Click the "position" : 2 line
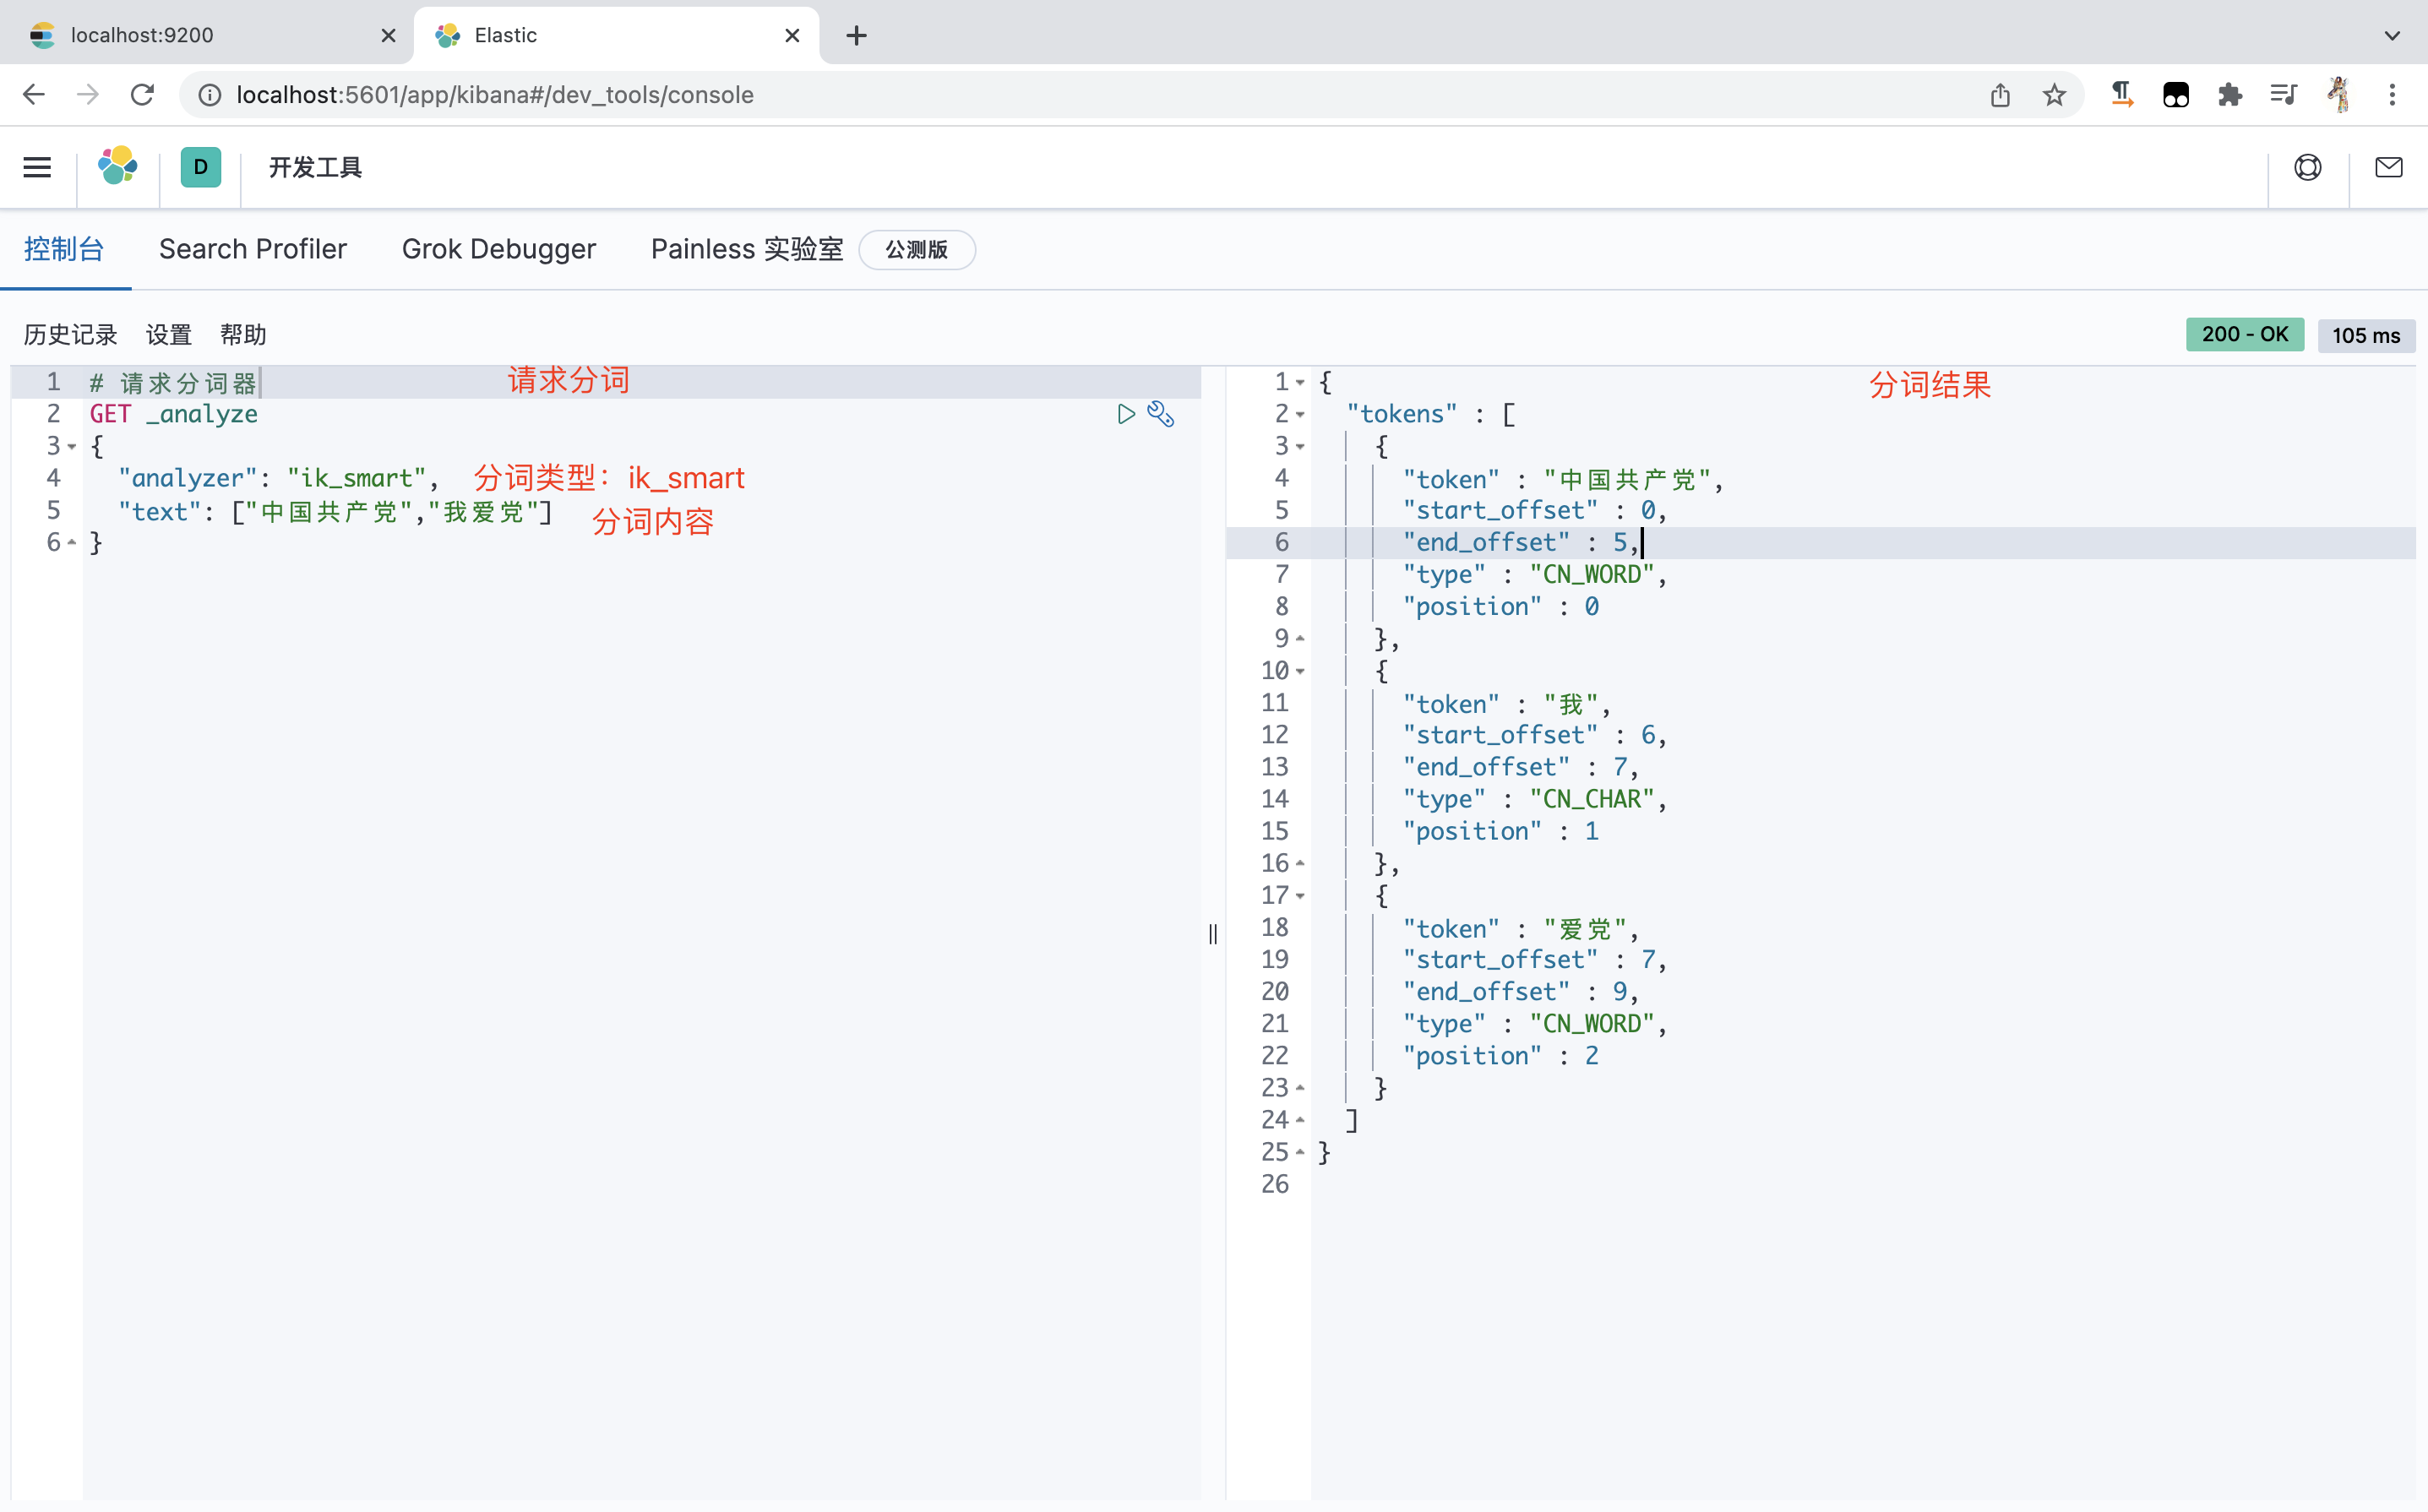This screenshot has width=2428, height=1512. pyautogui.click(x=1500, y=1055)
